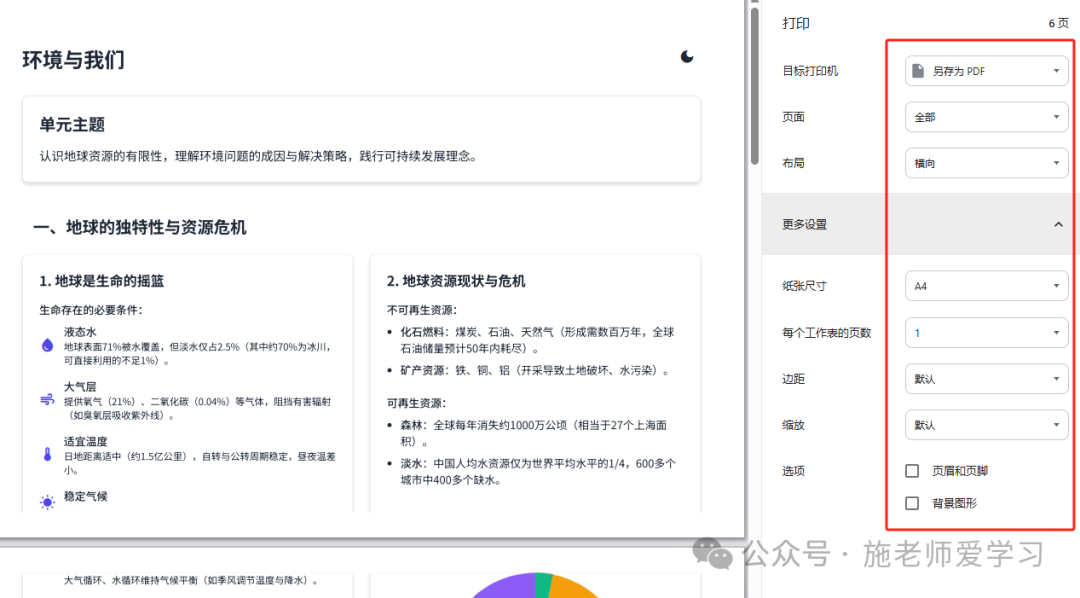Click the PDF file icon in 目标打印机
The width and height of the screenshot is (1080, 598).
918,71
